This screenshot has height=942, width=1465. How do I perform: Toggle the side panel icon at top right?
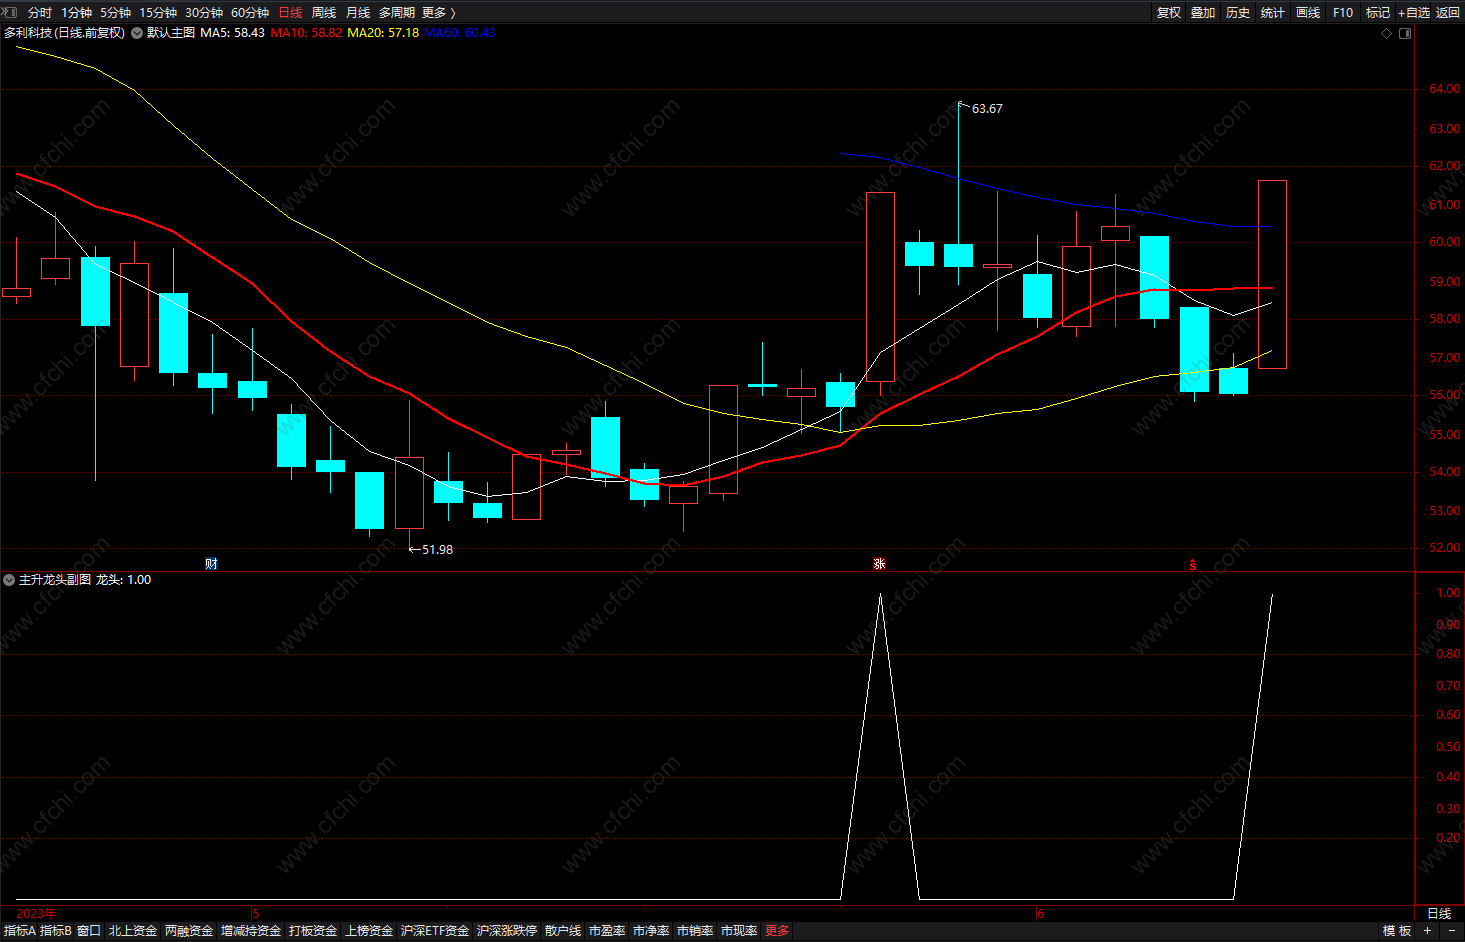[1405, 33]
